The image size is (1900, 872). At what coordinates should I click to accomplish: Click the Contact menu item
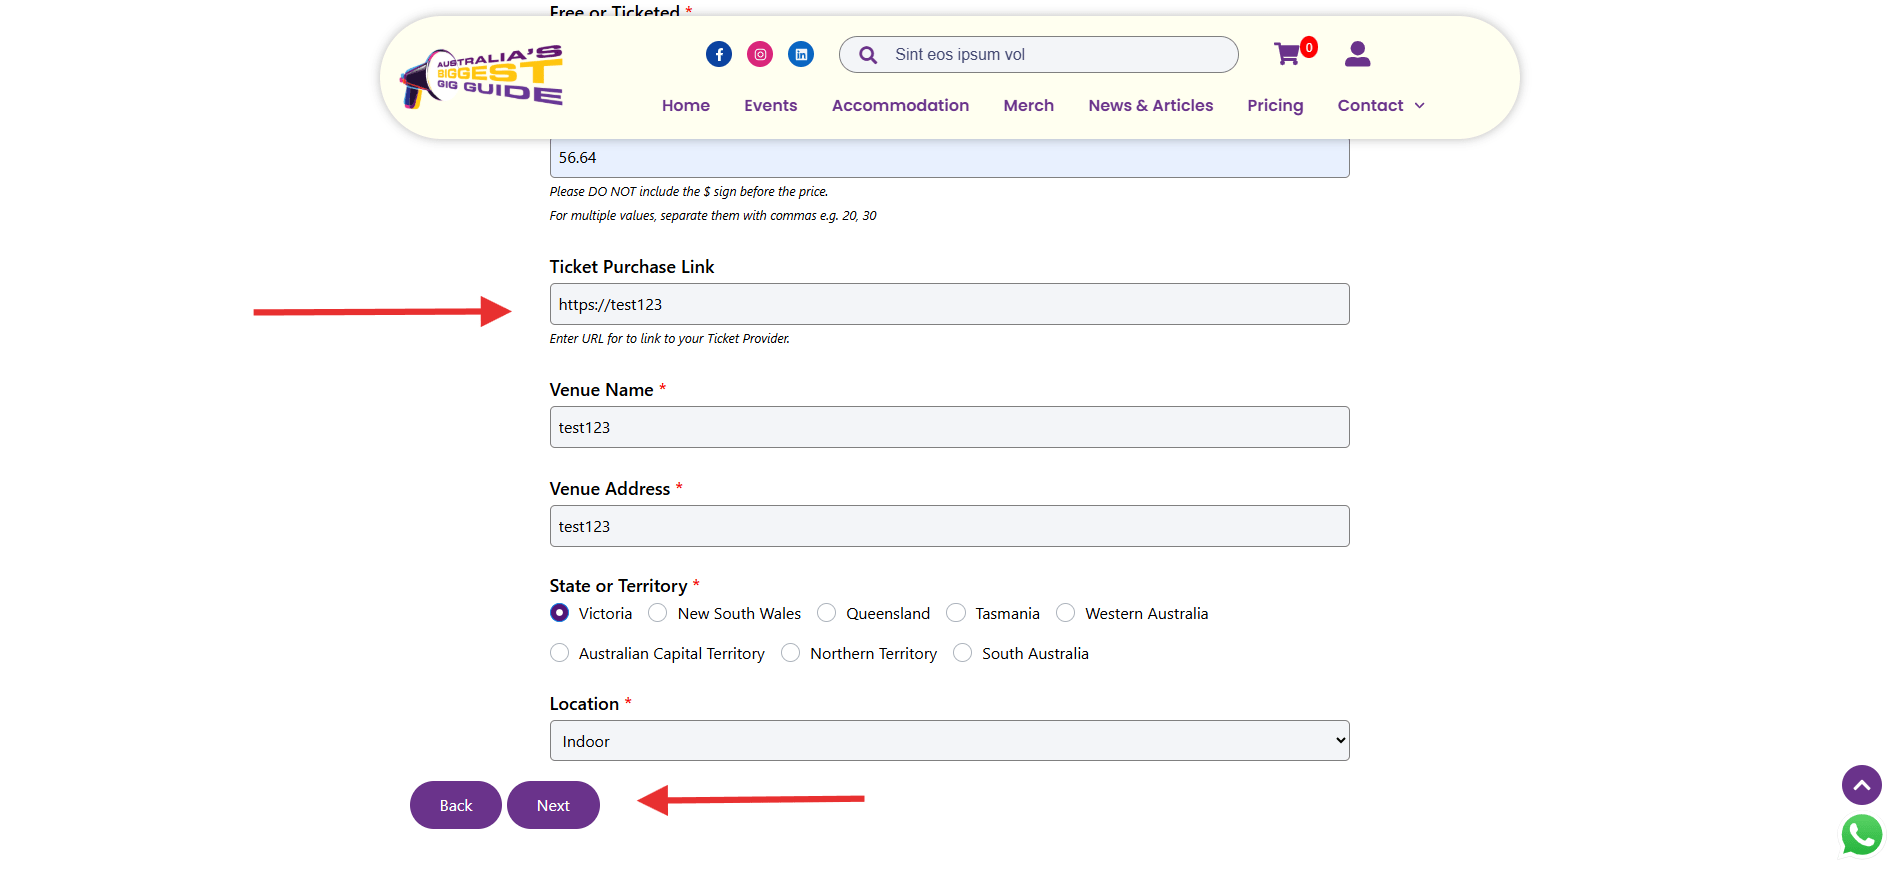click(x=1370, y=106)
